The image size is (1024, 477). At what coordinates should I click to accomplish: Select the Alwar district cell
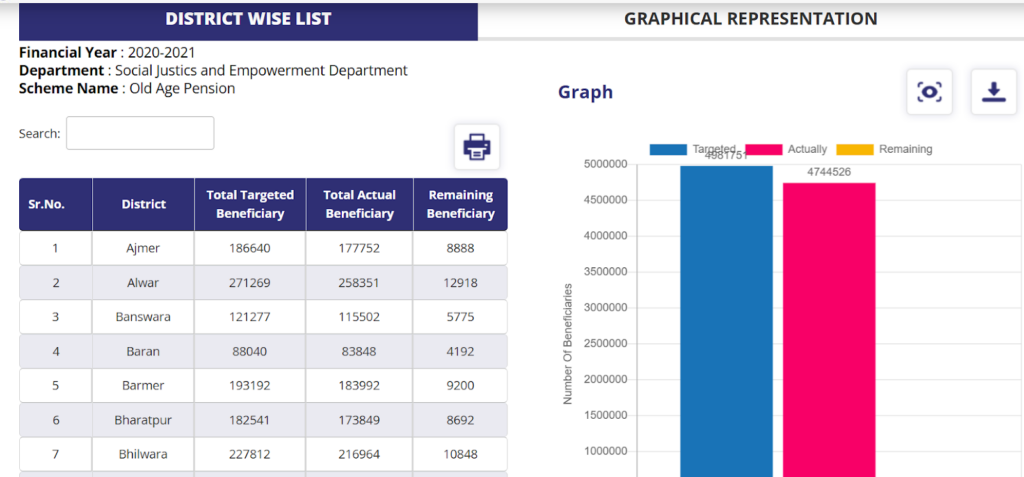(x=144, y=283)
